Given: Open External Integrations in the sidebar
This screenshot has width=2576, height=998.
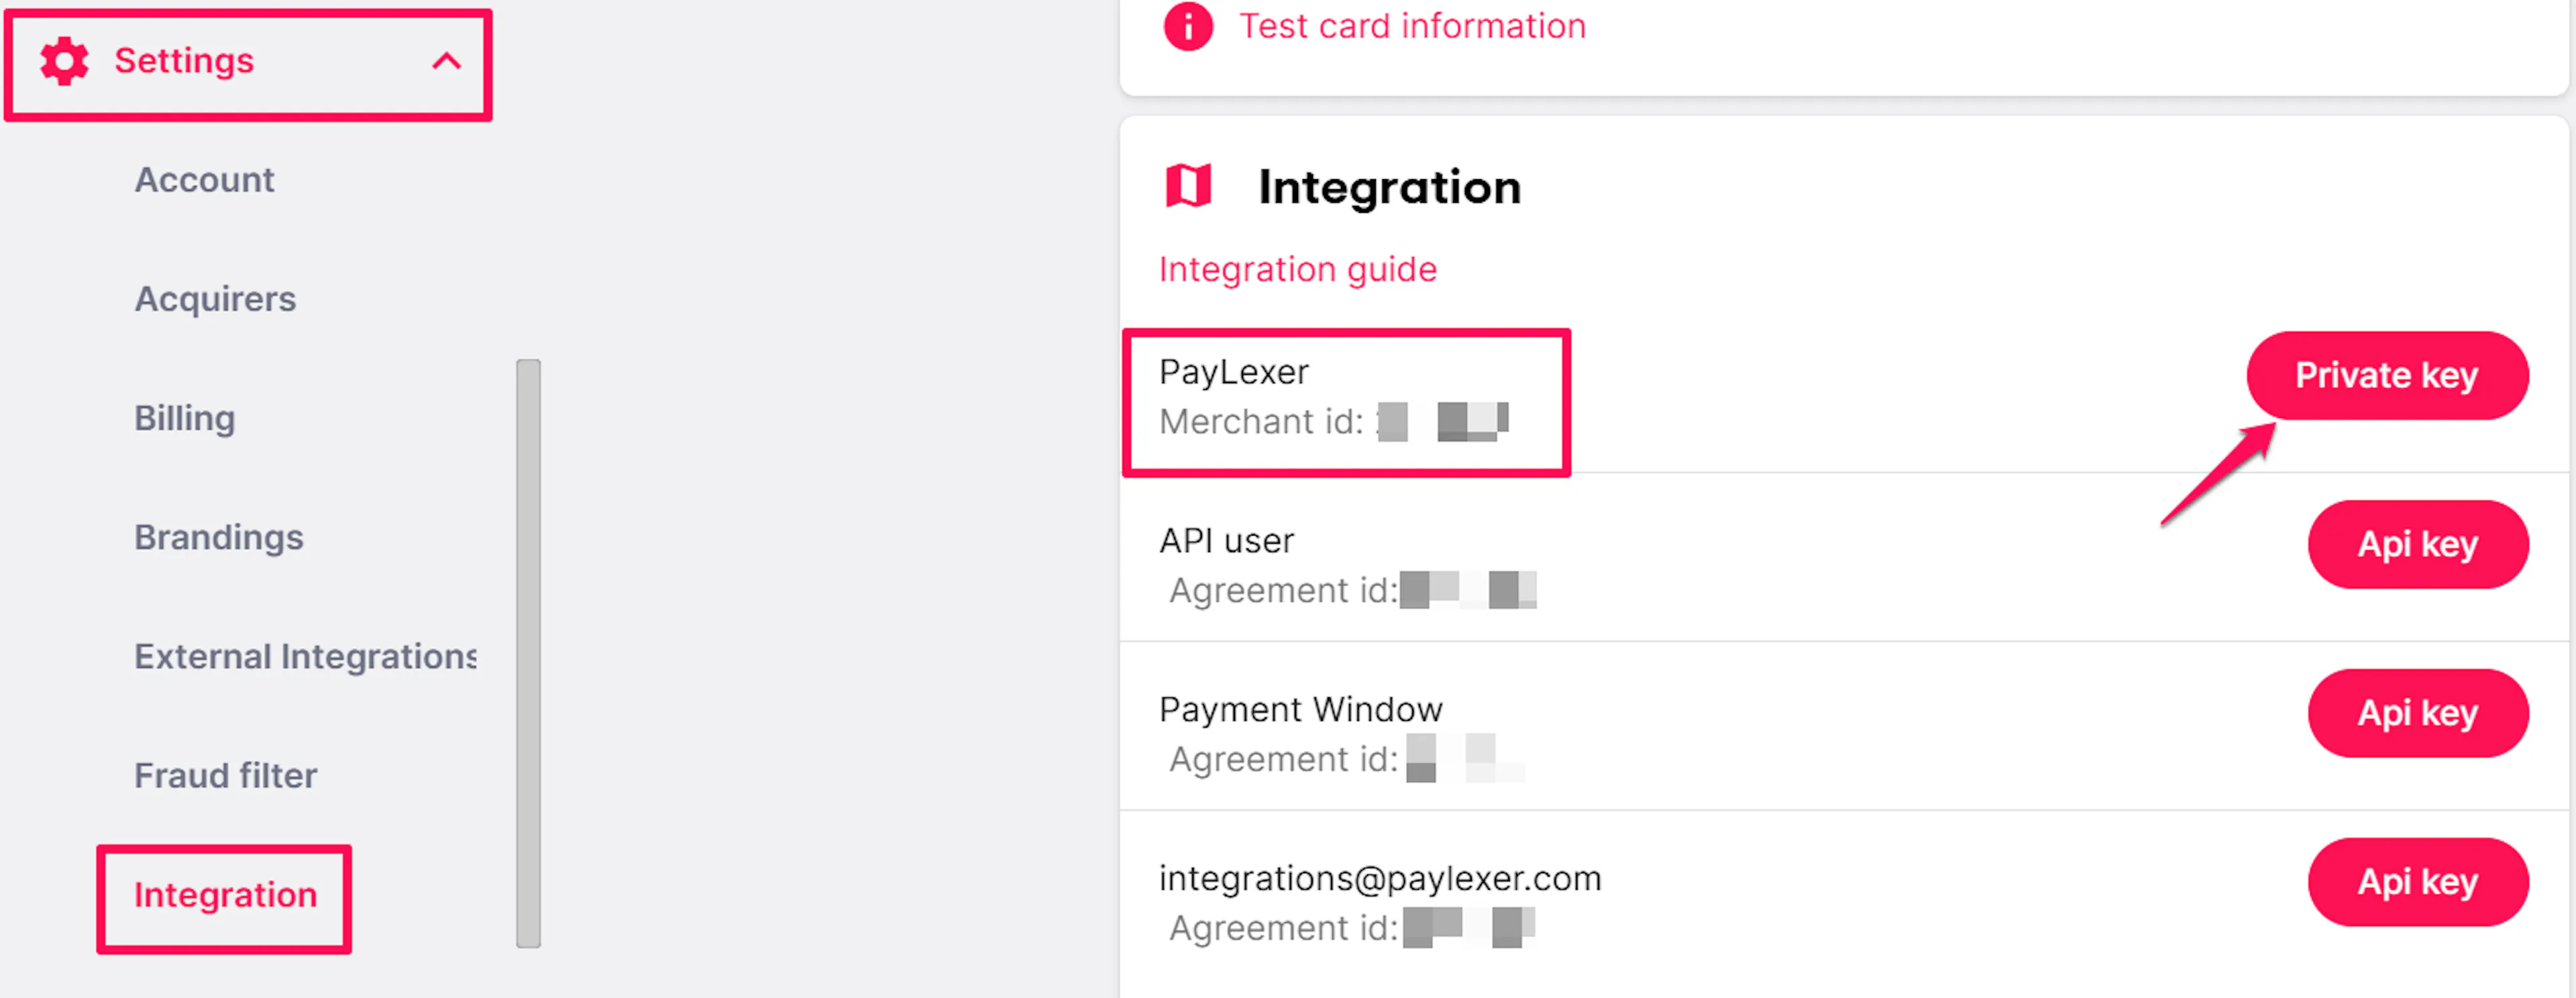Looking at the screenshot, I should click(x=305, y=656).
